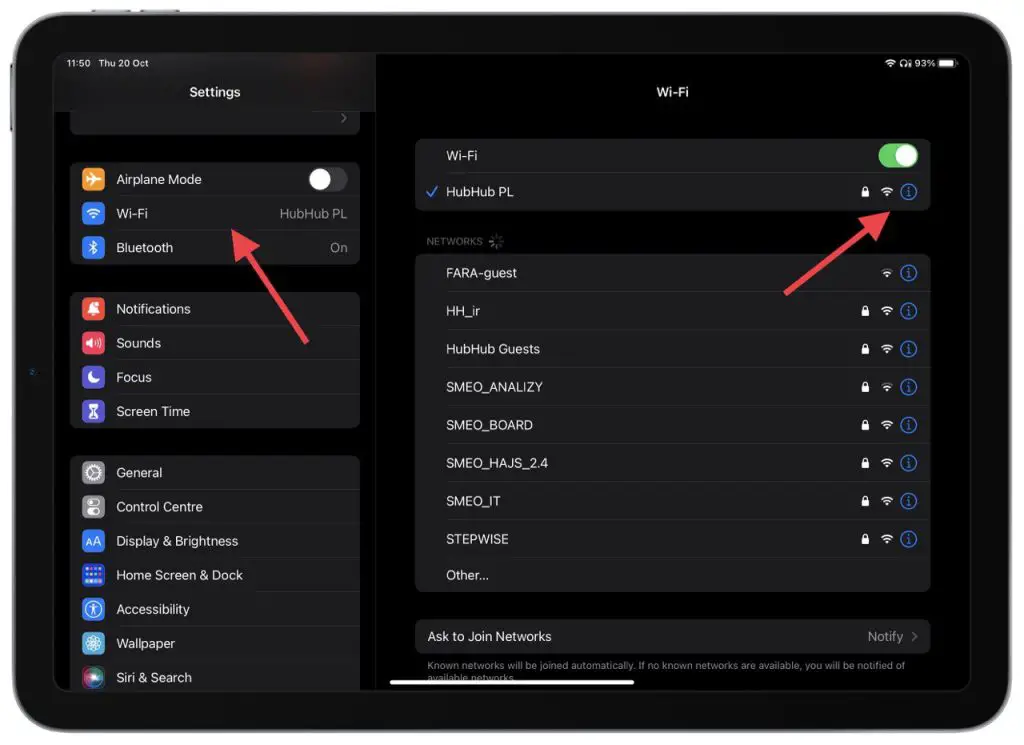Image resolution: width=1024 pixels, height=745 pixels.
Task: Open Ask to Join Networks option
Action: click(672, 637)
